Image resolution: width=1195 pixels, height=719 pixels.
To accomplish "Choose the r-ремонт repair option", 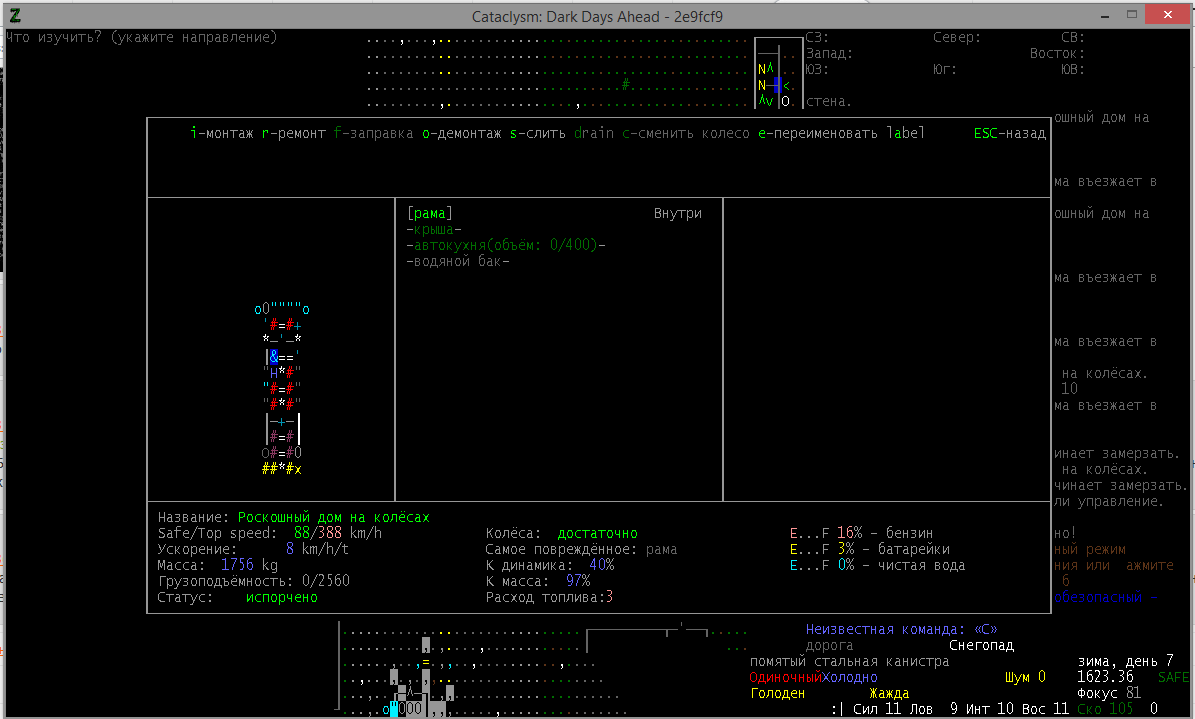I will (x=293, y=133).
